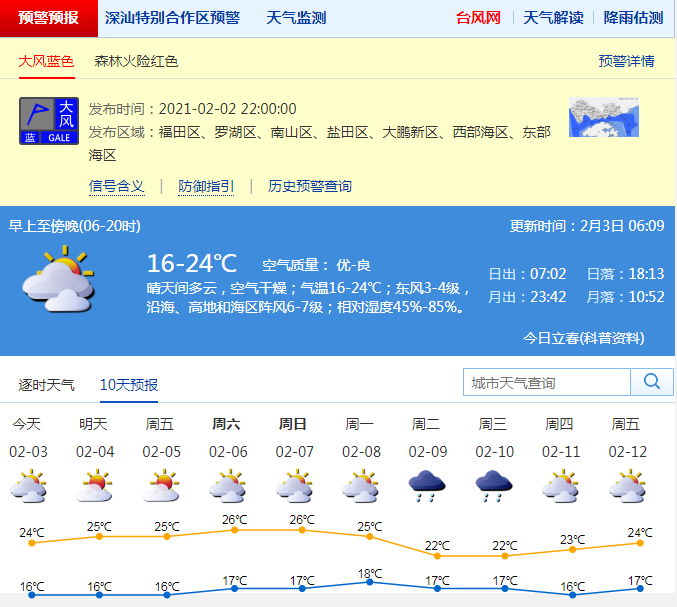This screenshot has width=677, height=607.
Task: Open the warning area map thumbnail
Action: (x=603, y=117)
